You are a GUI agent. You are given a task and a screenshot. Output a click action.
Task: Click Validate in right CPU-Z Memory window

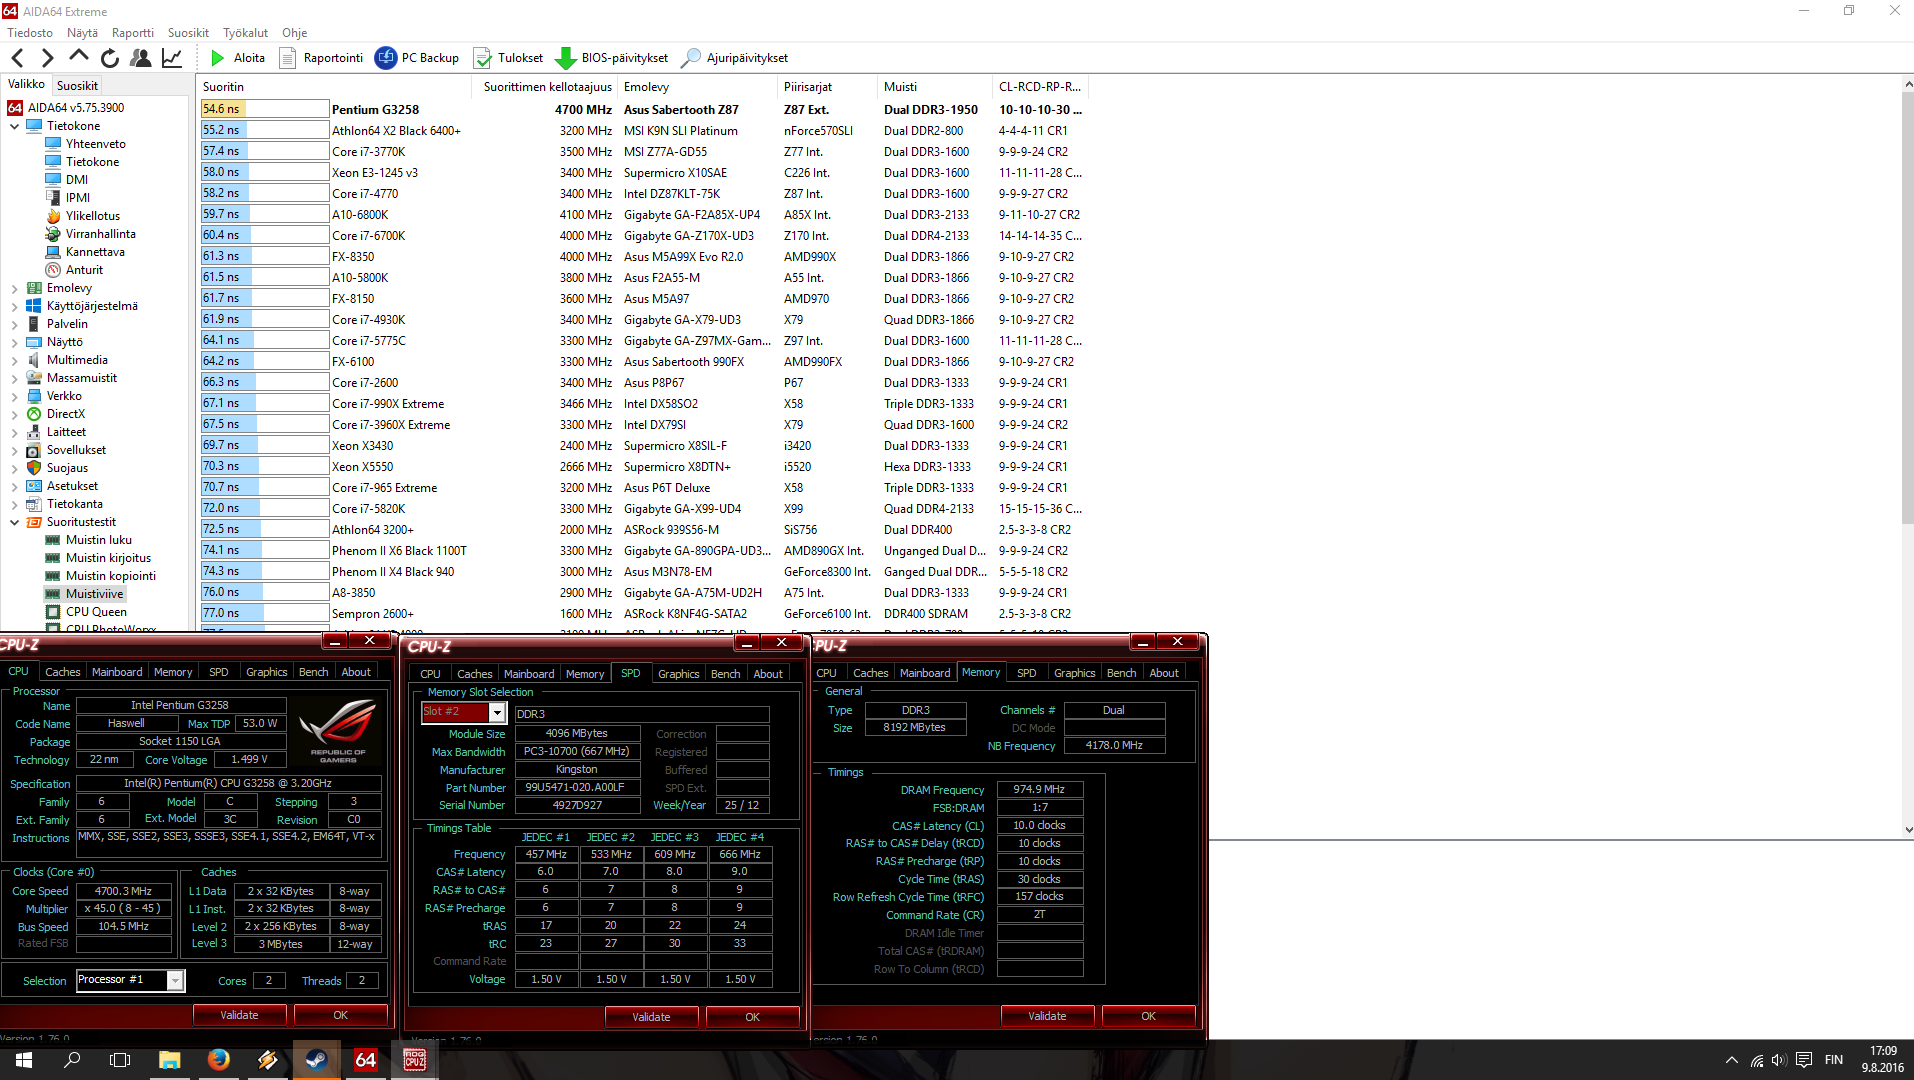coord(1047,1016)
